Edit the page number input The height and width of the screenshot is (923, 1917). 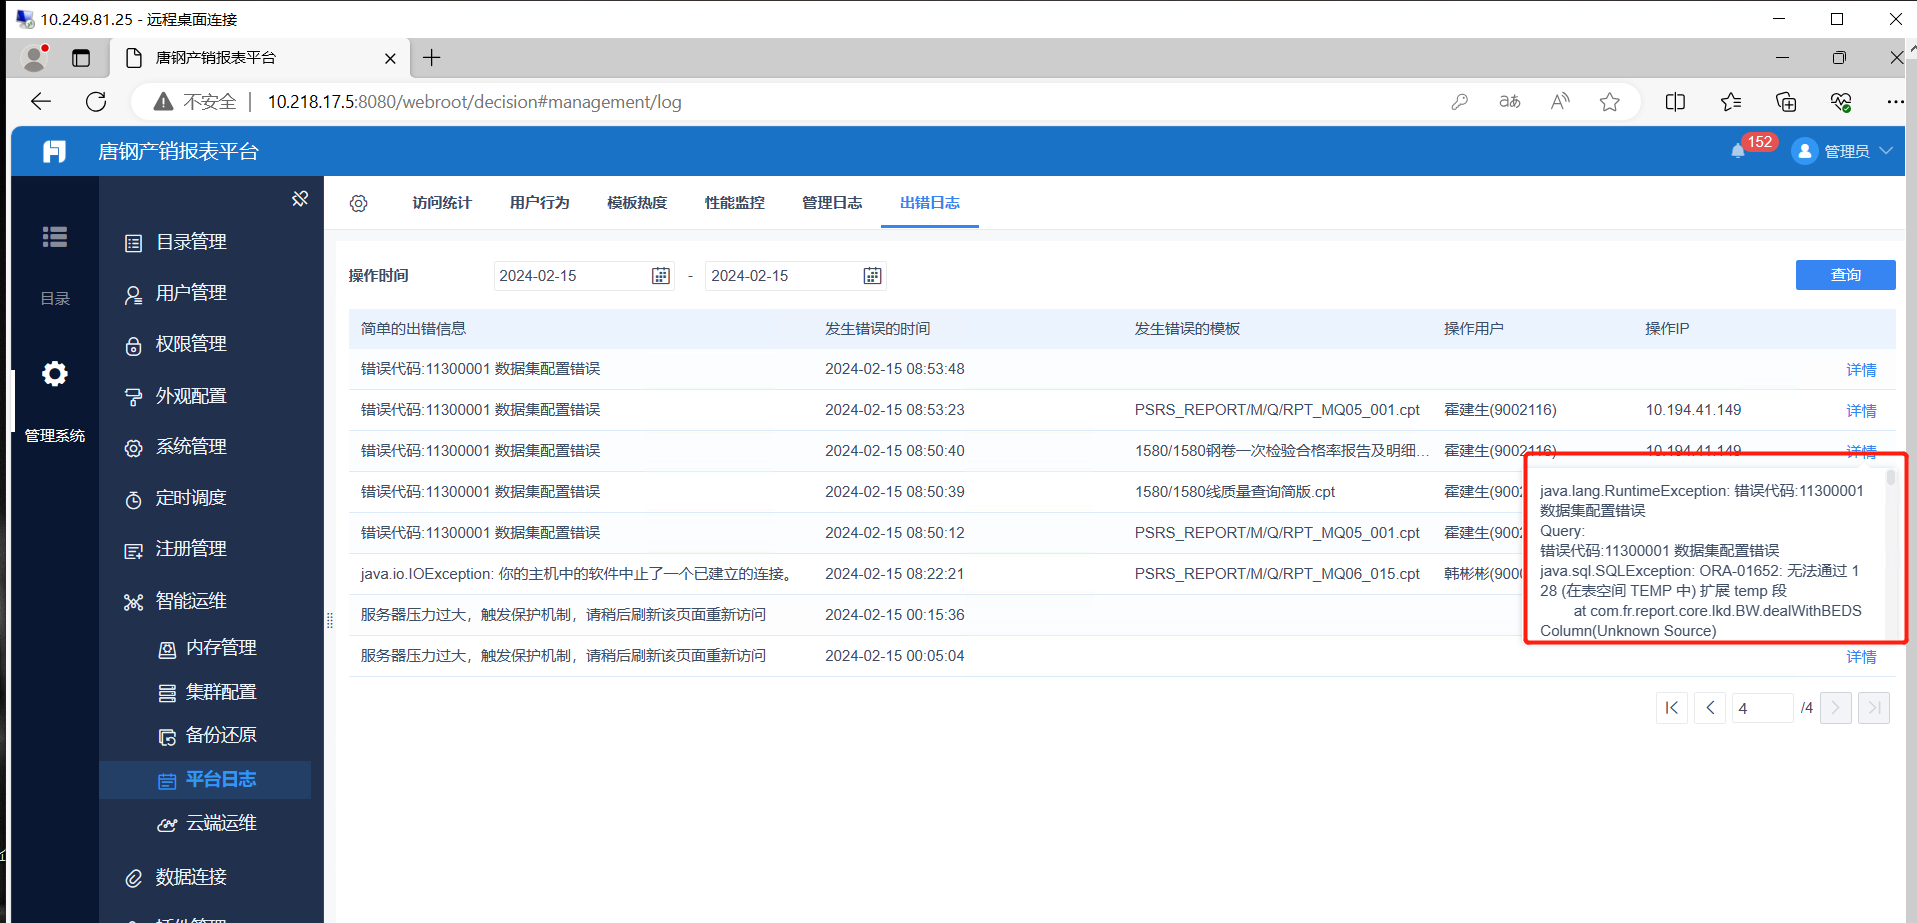tap(1762, 708)
